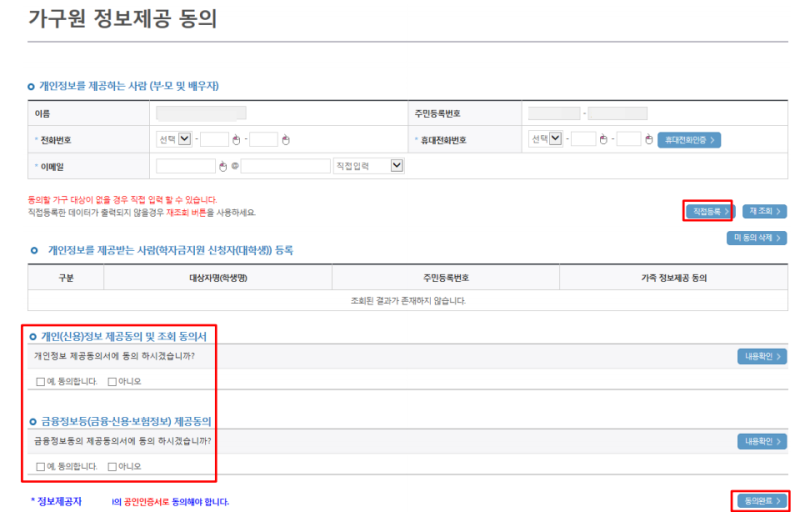Open 내용확인 for 금융정보등의 제공동의서
Image resolution: width=800 pixels, height=512 pixels.
click(x=762, y=442)
